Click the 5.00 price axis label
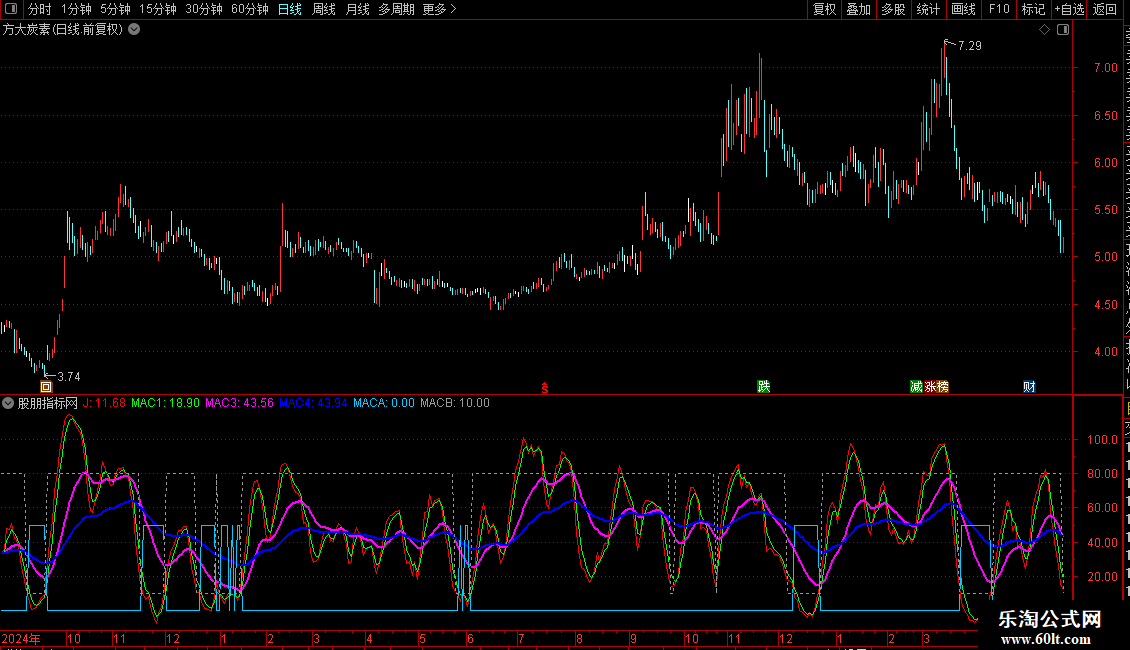Image resolution: width=1130 pixels, height=650 pixels. pyautogui.click(x=1105, y=257)
